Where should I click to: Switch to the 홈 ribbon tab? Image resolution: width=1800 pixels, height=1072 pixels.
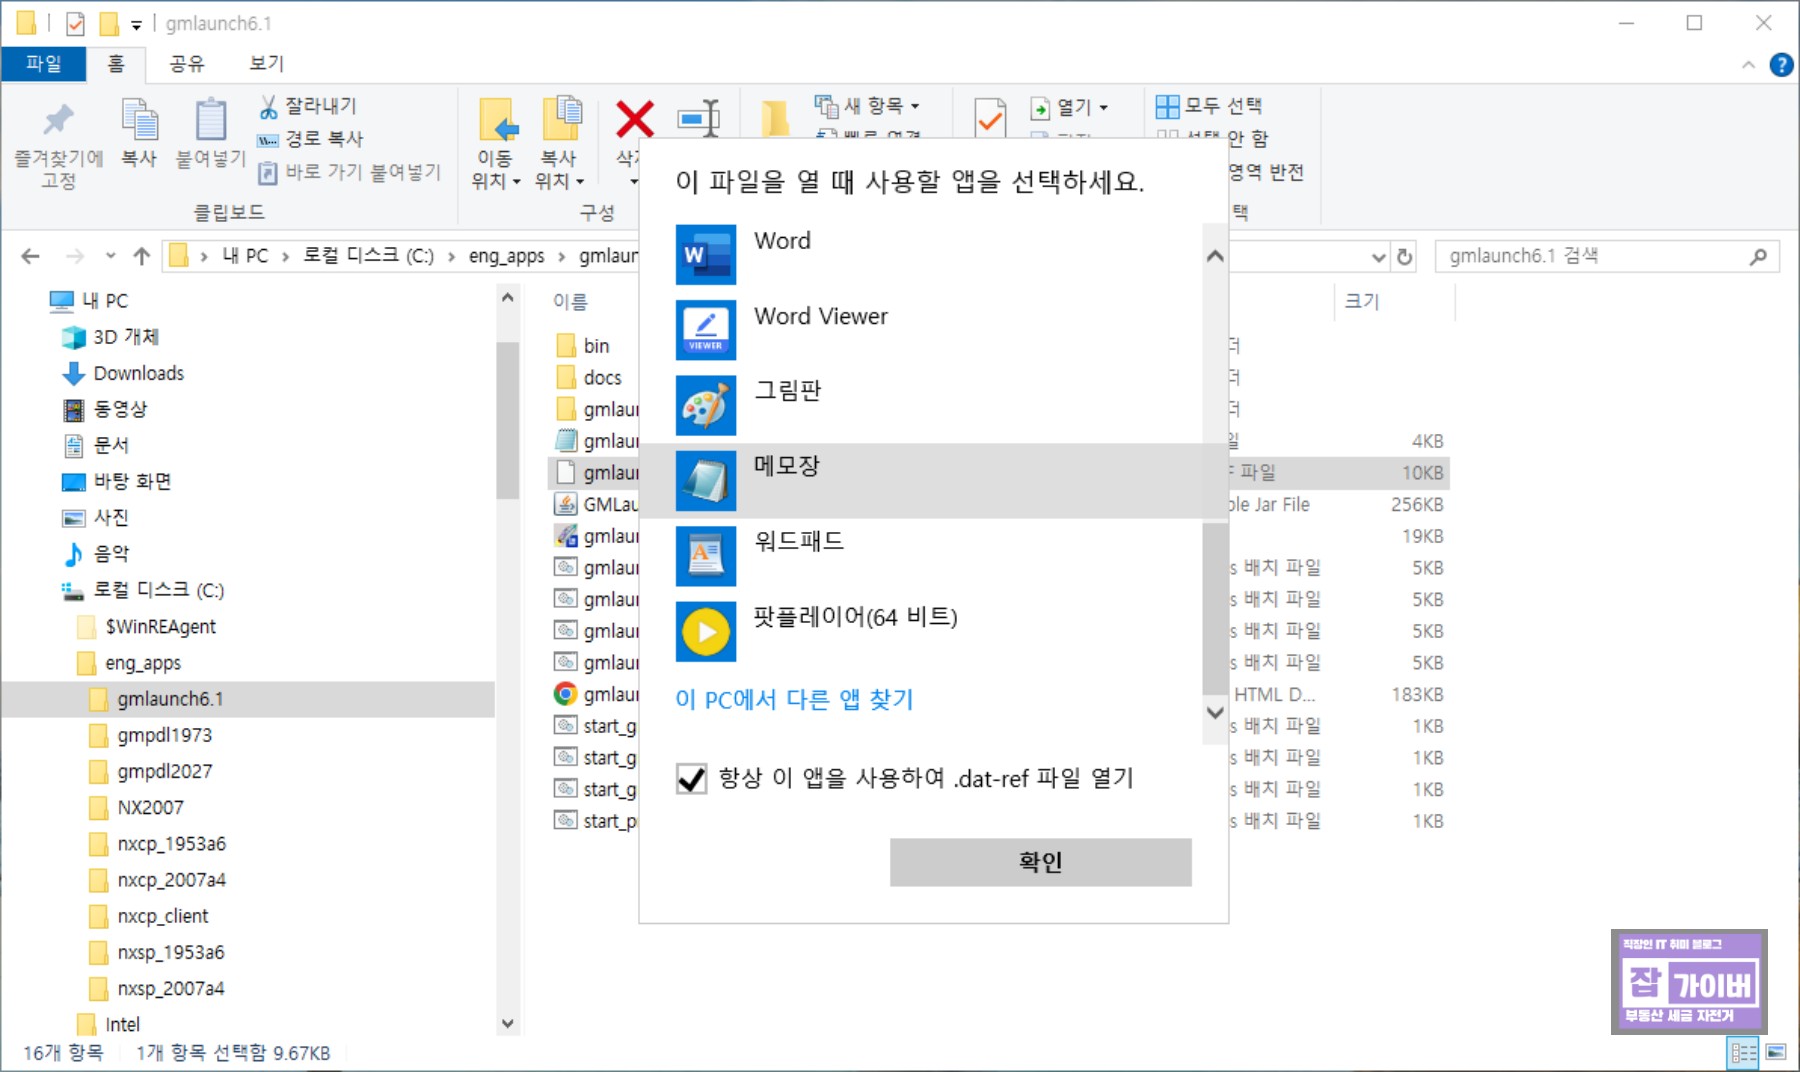point(116,64)
